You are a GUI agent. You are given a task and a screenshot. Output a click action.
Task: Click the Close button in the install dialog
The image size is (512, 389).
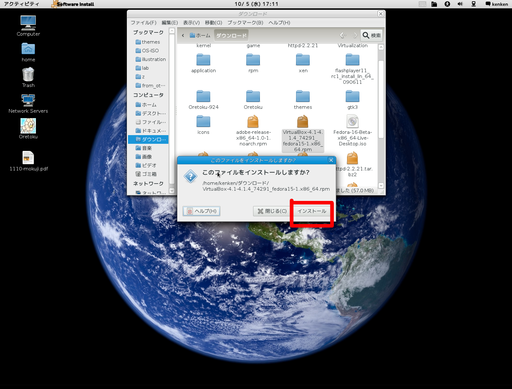coord(272,211)
